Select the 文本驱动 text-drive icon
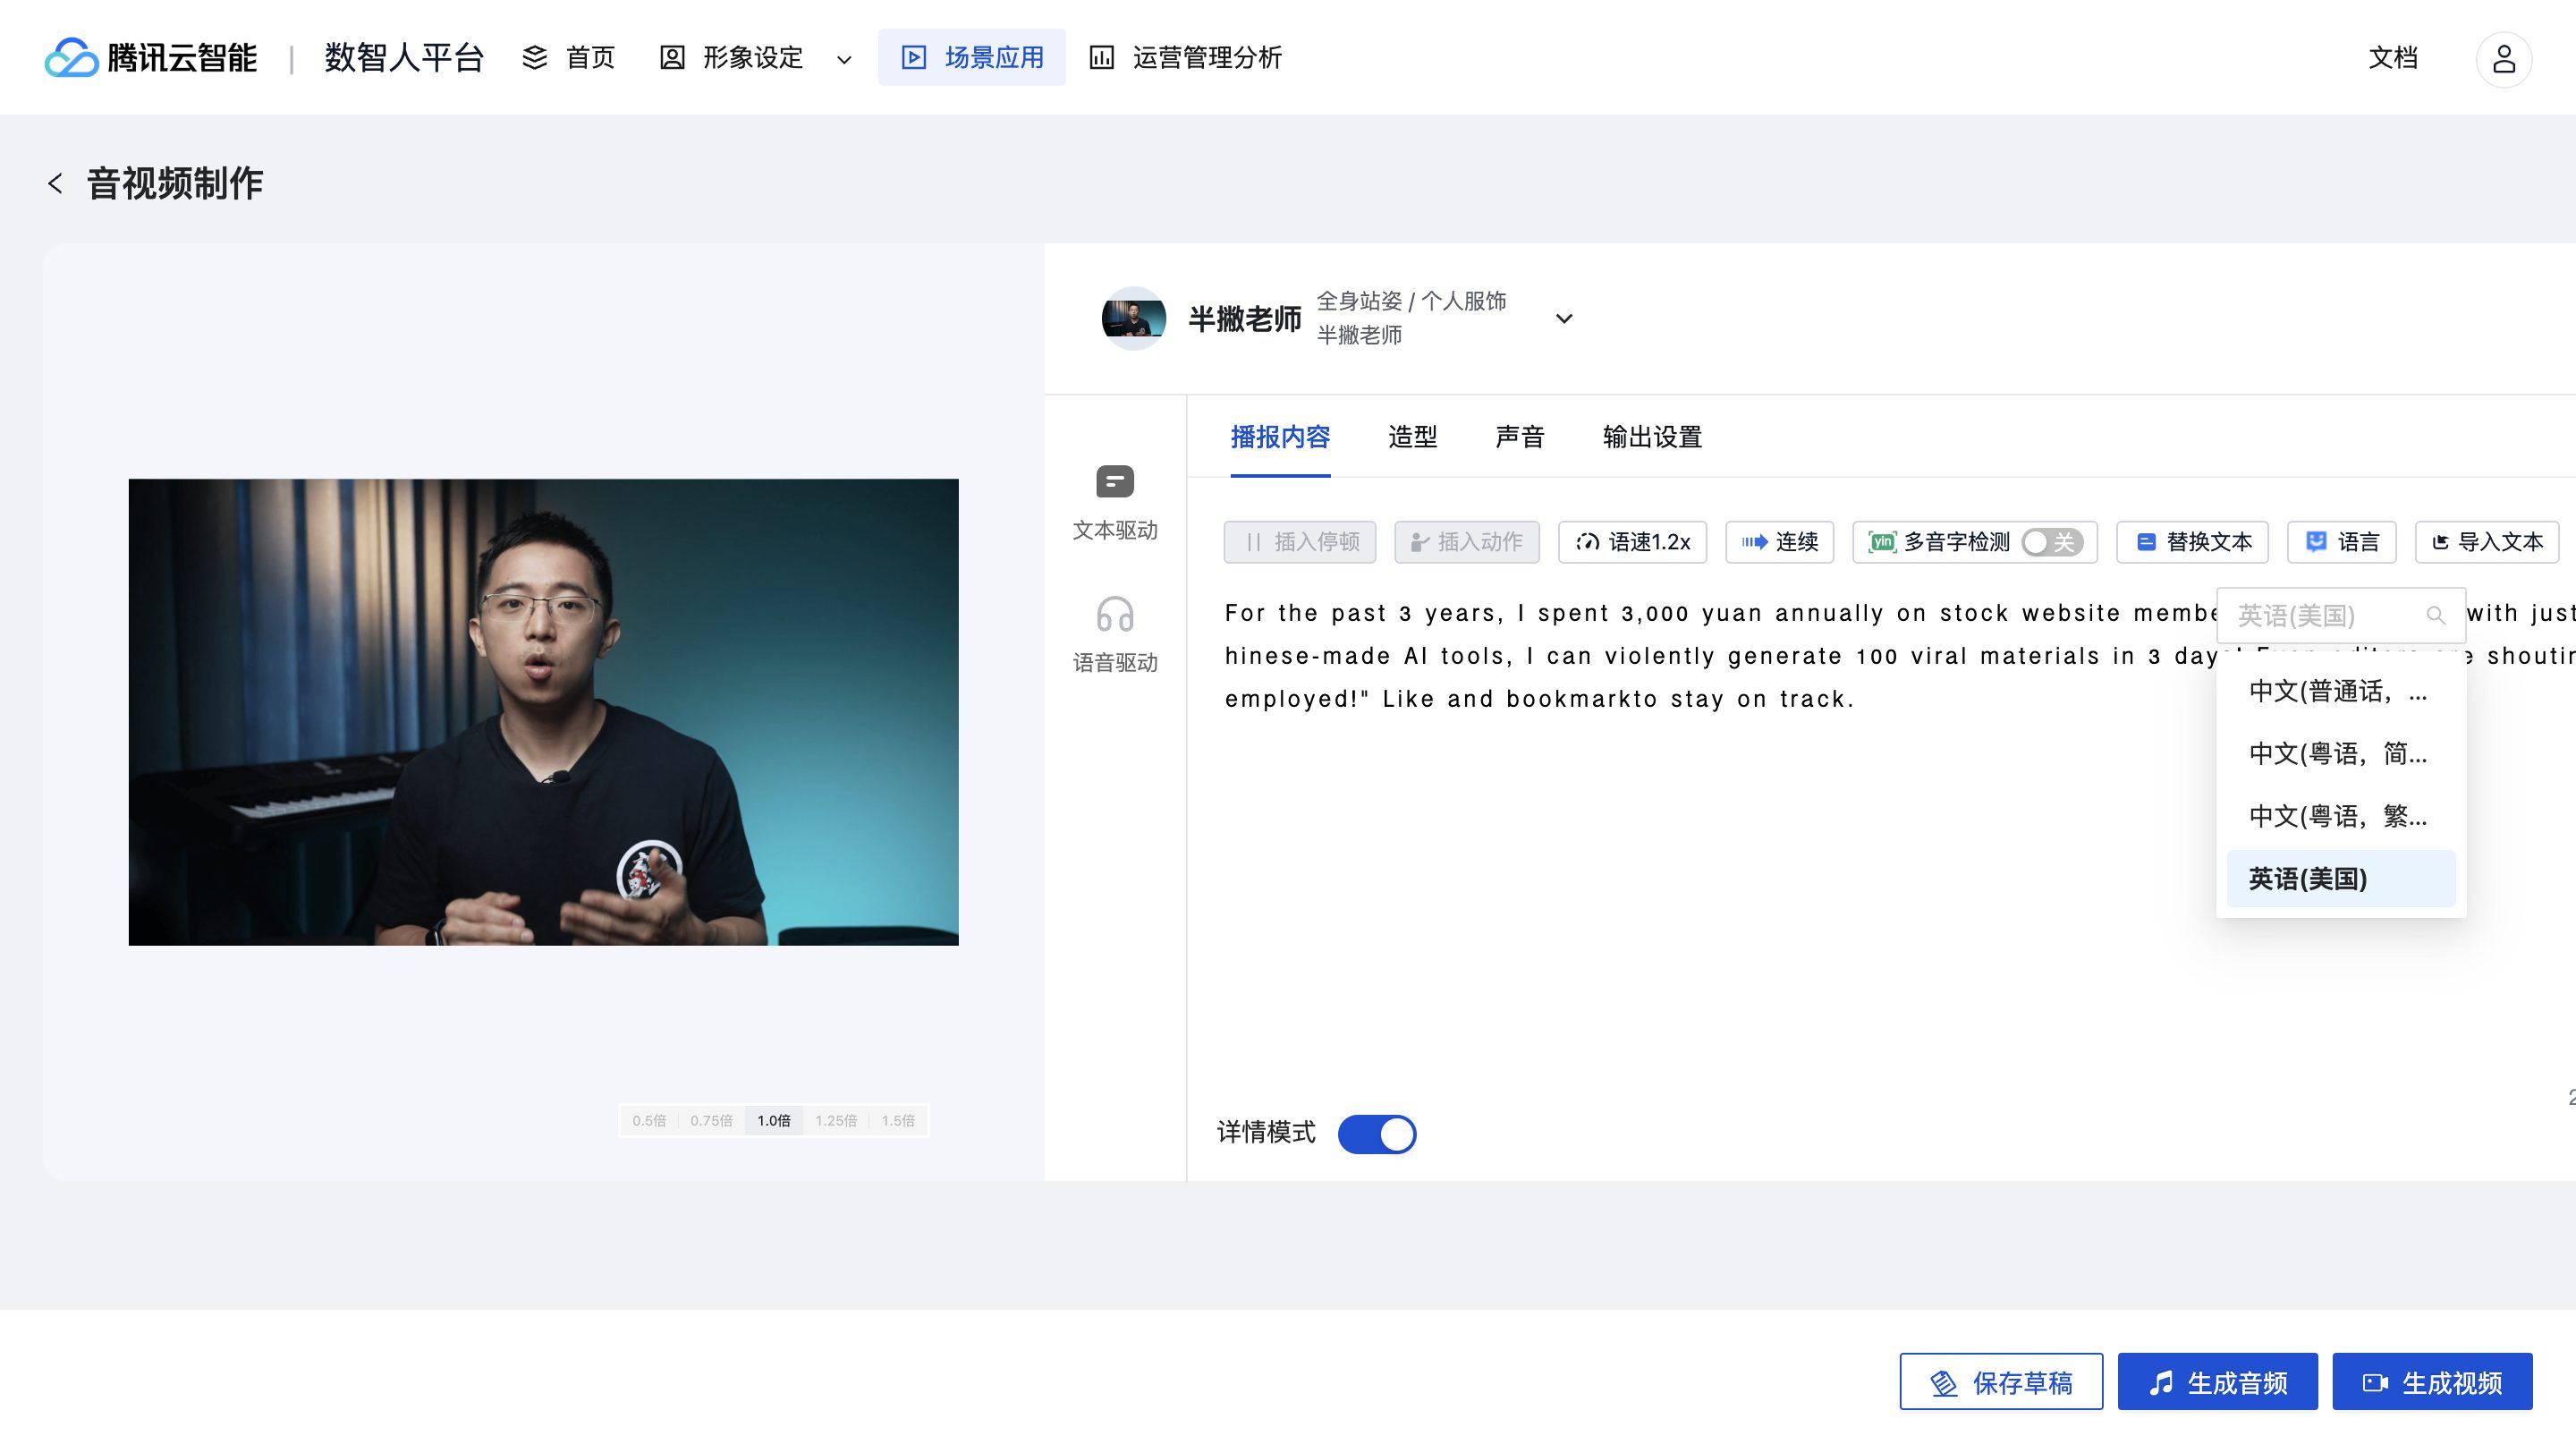Screen dimensions: 2576x1453 point(1114,482)
